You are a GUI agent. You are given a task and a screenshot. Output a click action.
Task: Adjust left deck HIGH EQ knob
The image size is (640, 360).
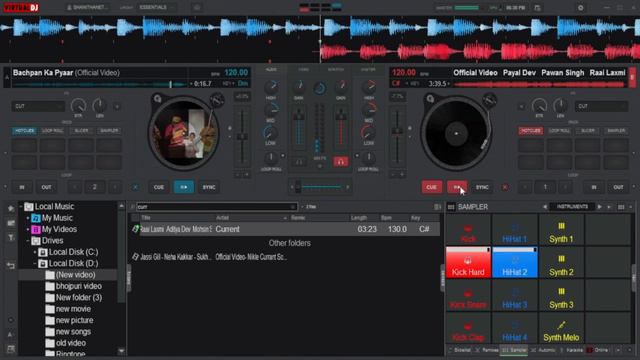[x=271, y=87]
